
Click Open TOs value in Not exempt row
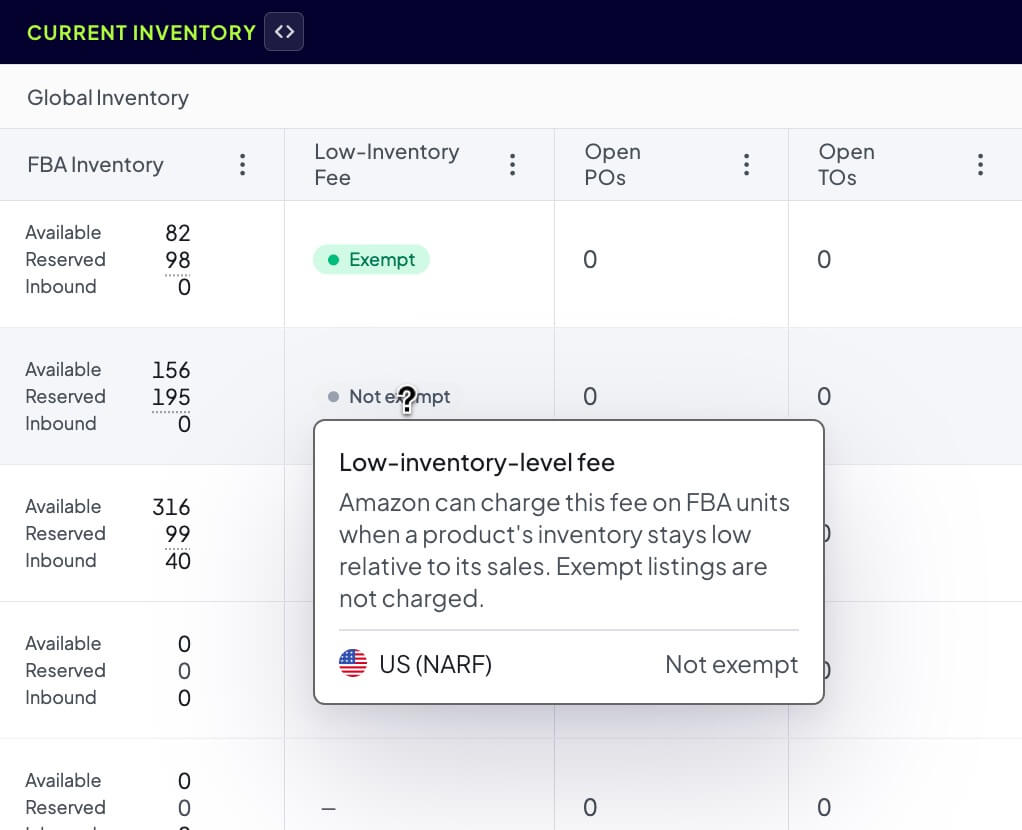pyautogui.click(x=824, y=396)
